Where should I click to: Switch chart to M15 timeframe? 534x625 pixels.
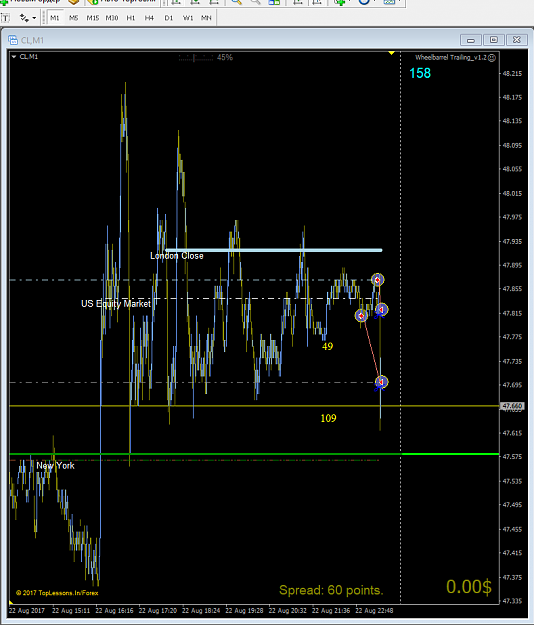click(x=92, y=18)
